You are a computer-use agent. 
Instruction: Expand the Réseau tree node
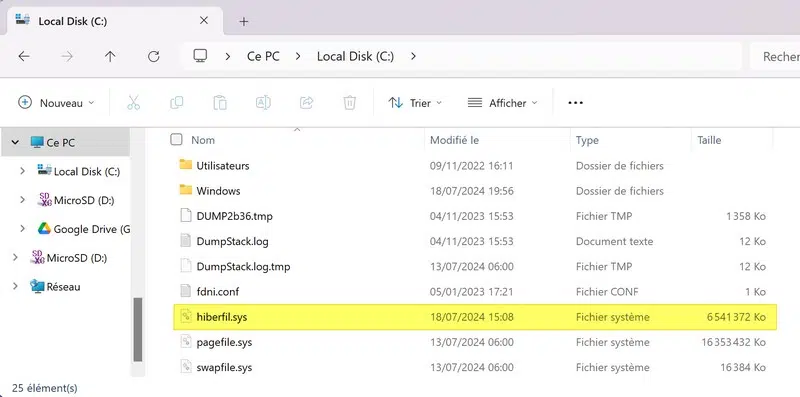[x=15, y=286]
